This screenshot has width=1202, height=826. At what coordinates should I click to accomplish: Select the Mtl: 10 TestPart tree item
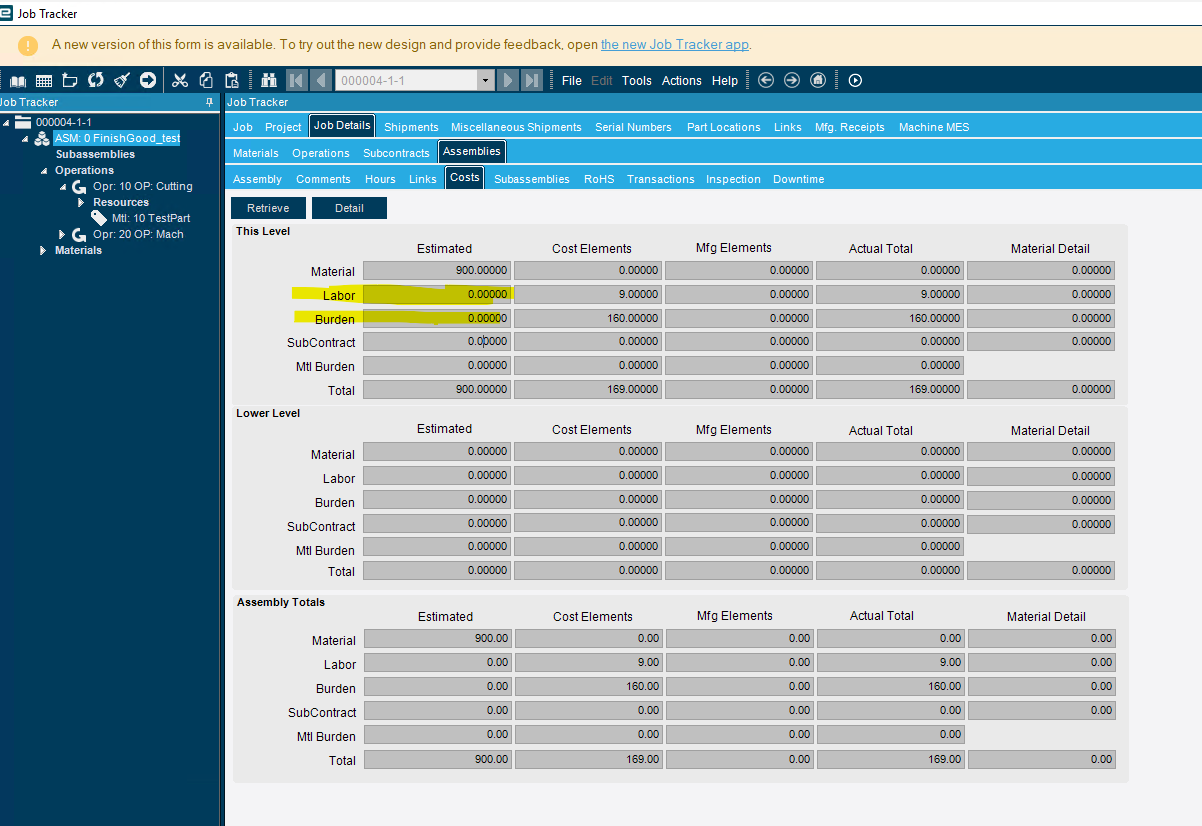pyautogui.click(x=151, y=218)
